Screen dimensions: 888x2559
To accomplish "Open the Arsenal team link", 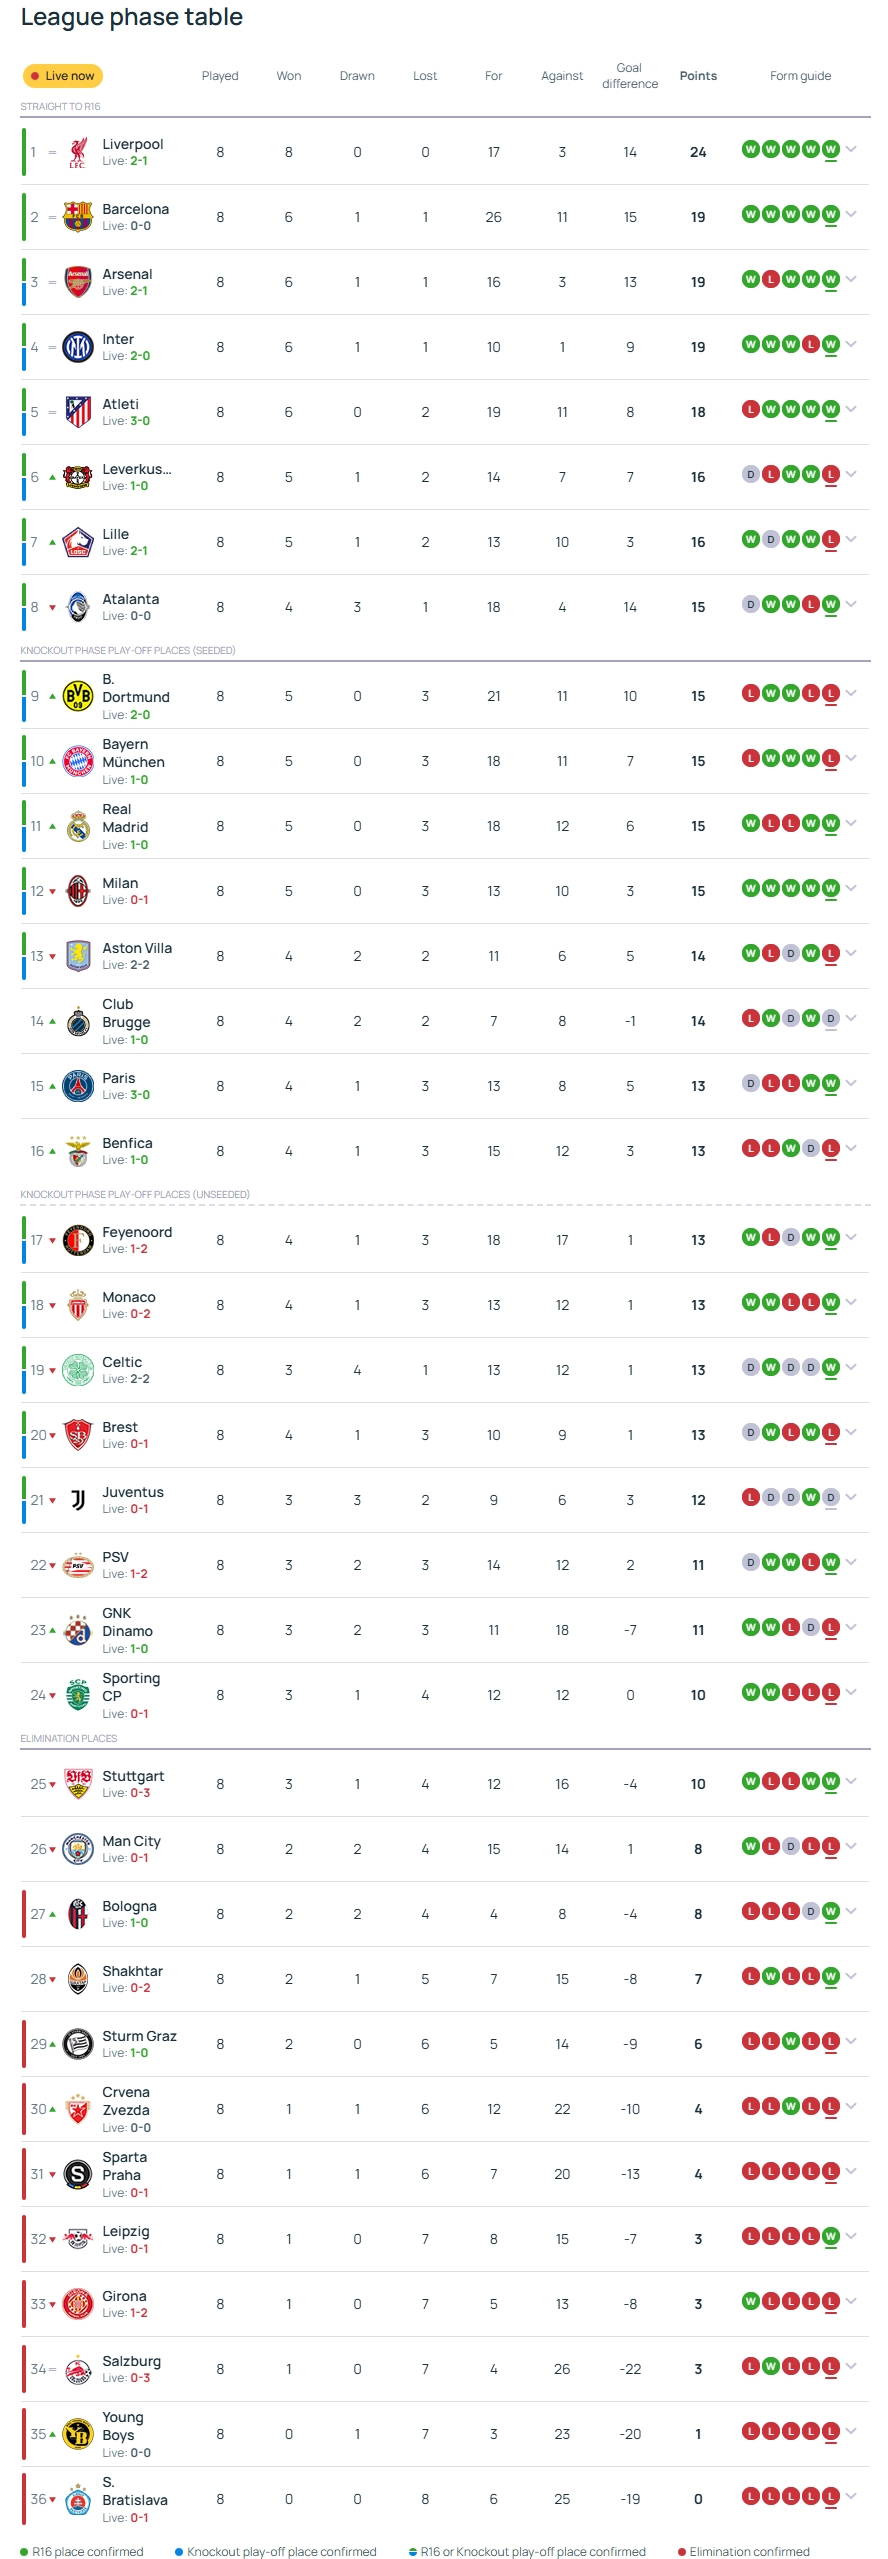I will tap(127, 274).
